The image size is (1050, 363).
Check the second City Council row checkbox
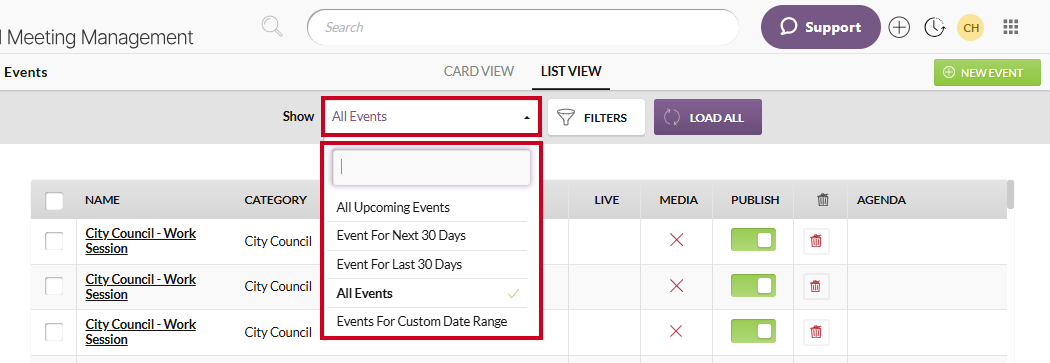[54, 286]
